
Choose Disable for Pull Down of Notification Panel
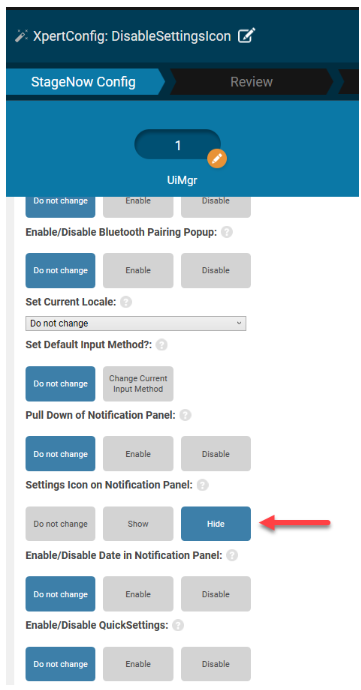[x=216, y=454]
